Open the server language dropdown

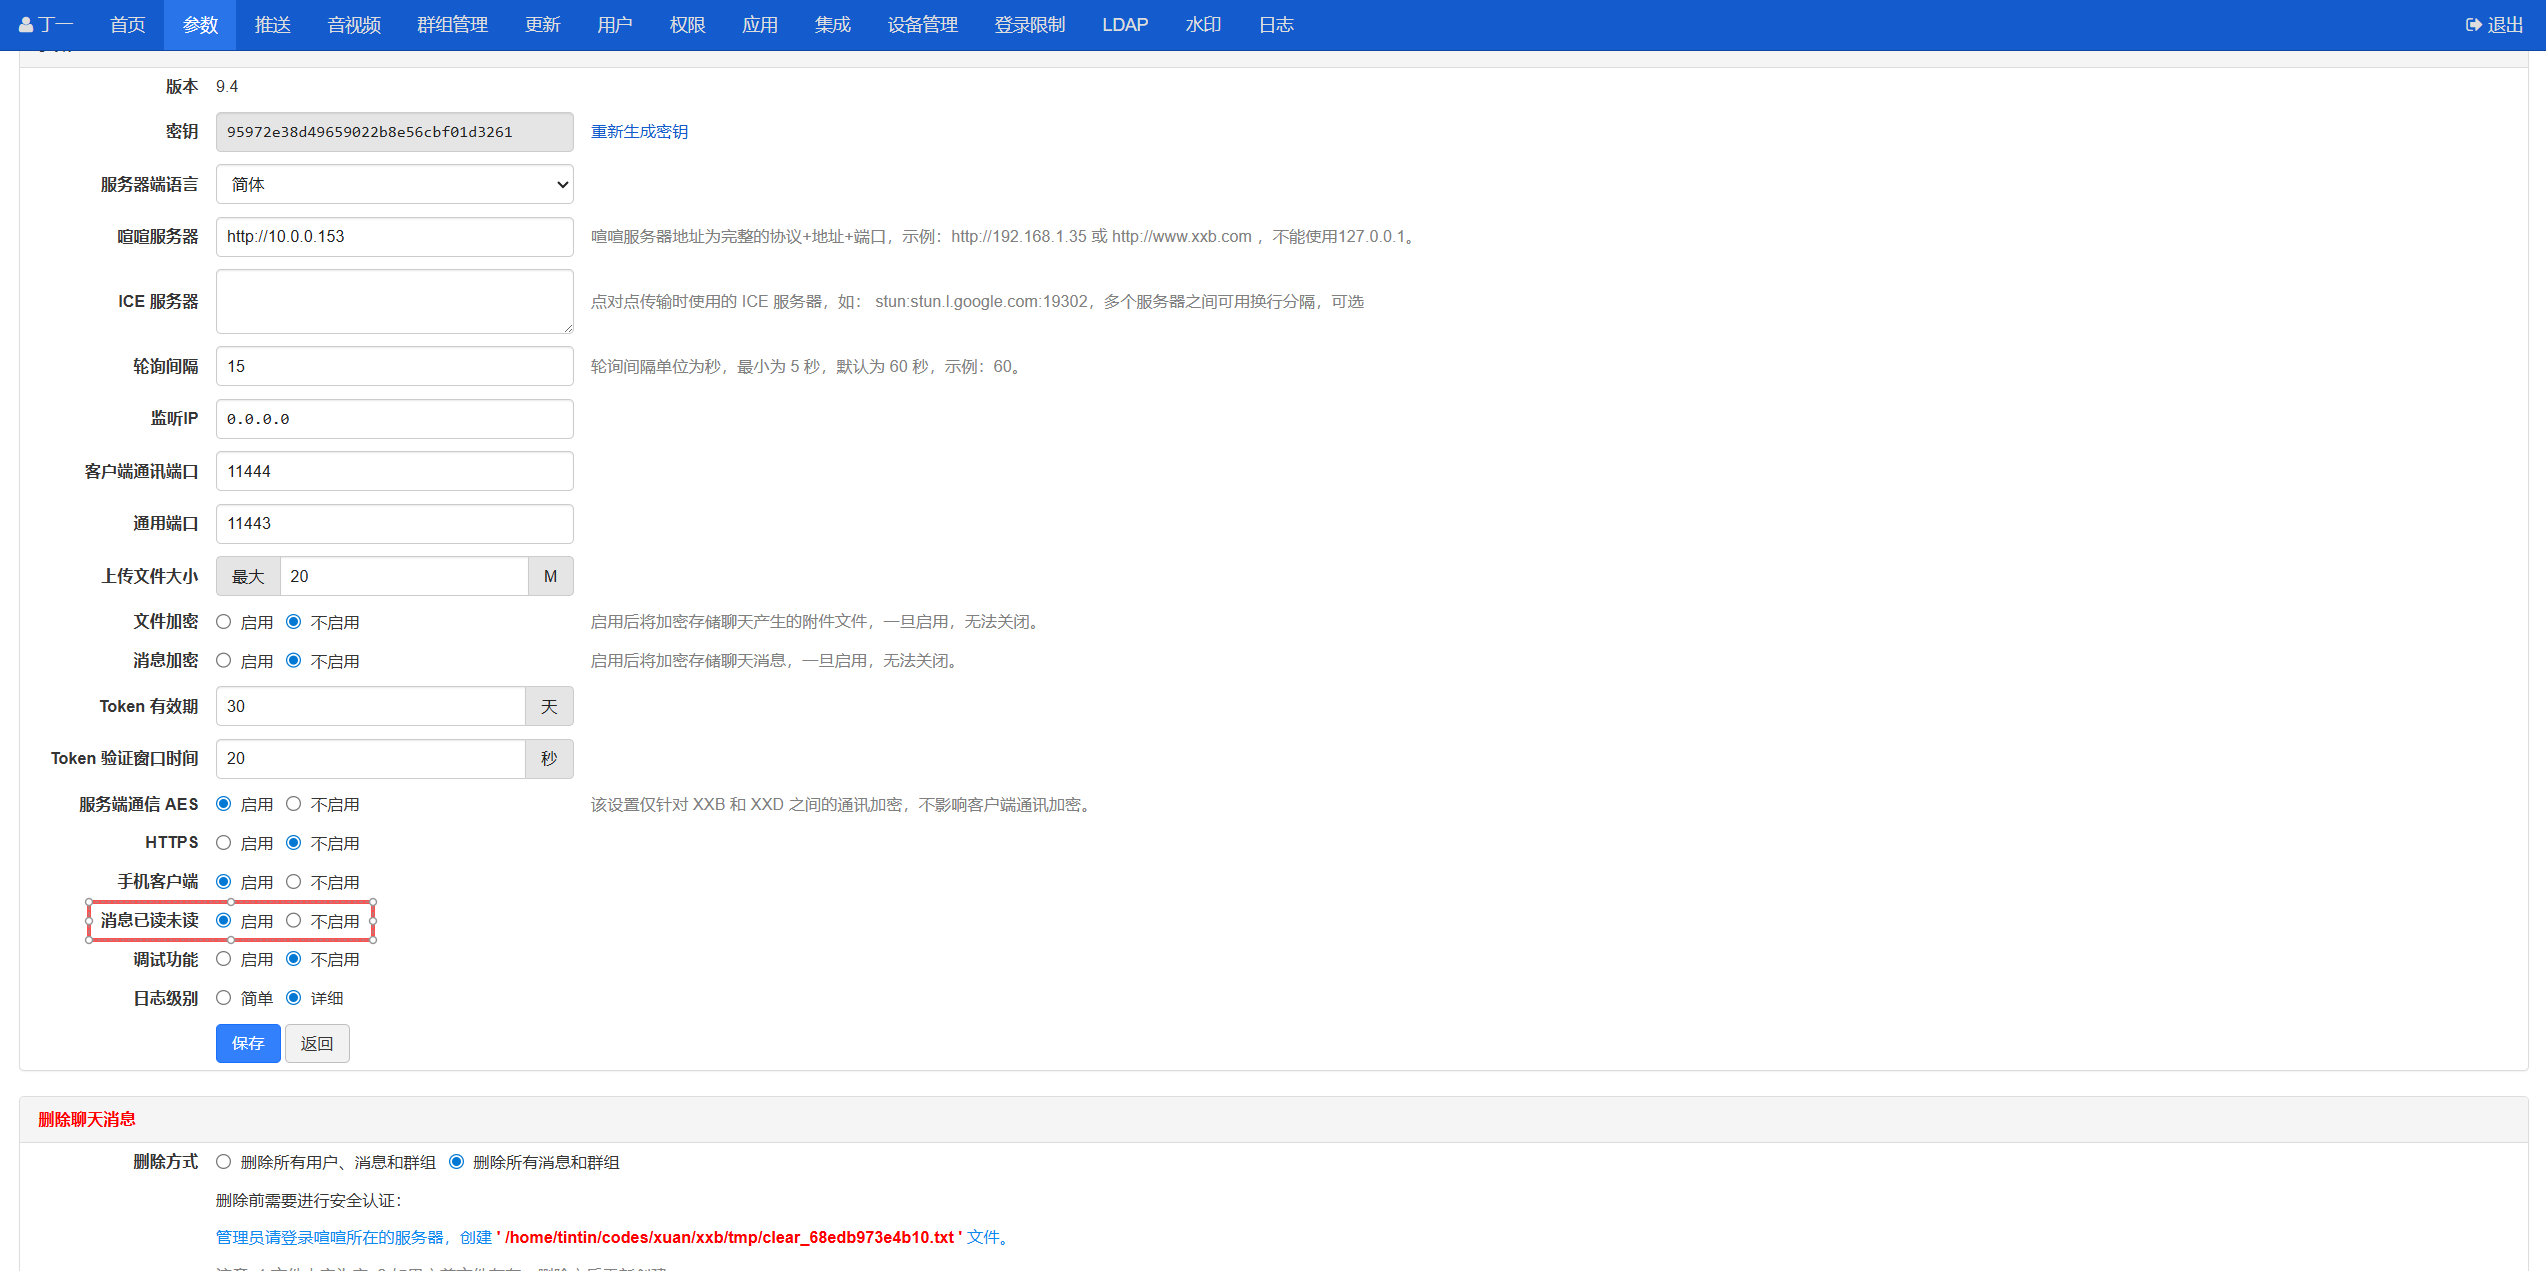pos(394,184)
